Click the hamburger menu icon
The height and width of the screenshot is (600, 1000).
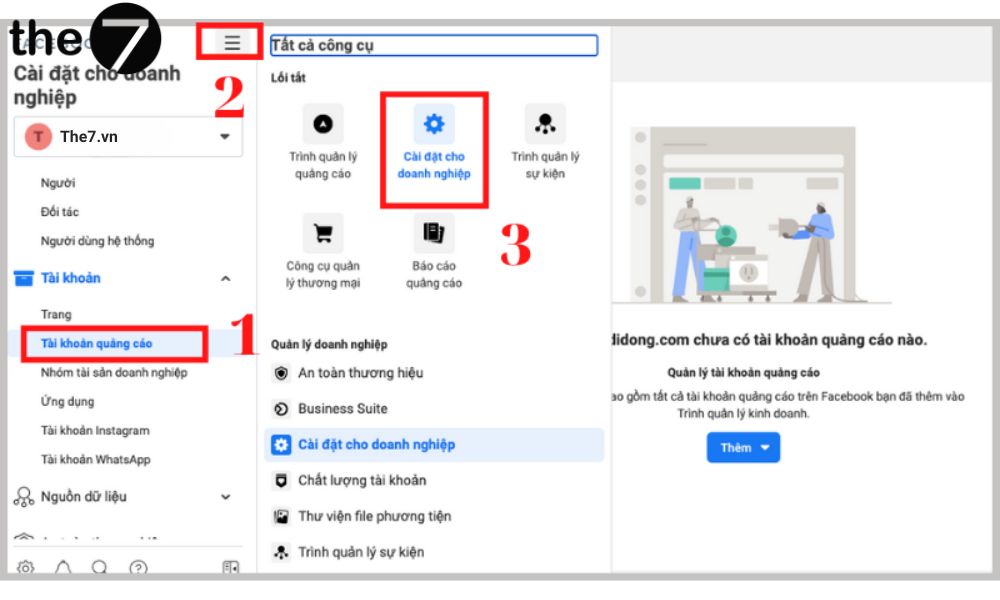pyautogui.click(x=232, y=43)
